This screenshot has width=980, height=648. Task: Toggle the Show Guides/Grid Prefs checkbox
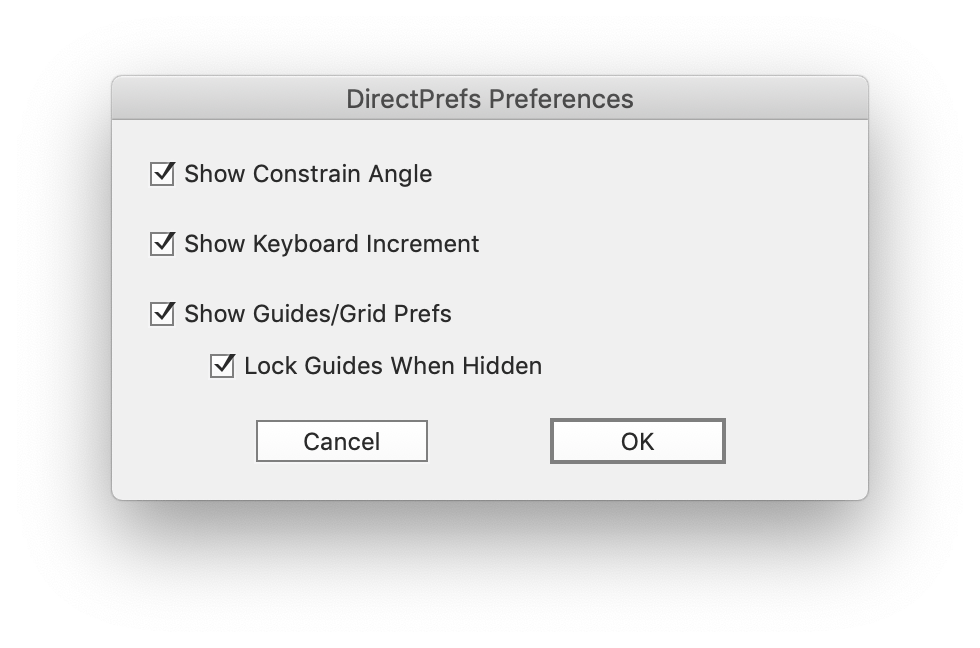tap(162, 314)
